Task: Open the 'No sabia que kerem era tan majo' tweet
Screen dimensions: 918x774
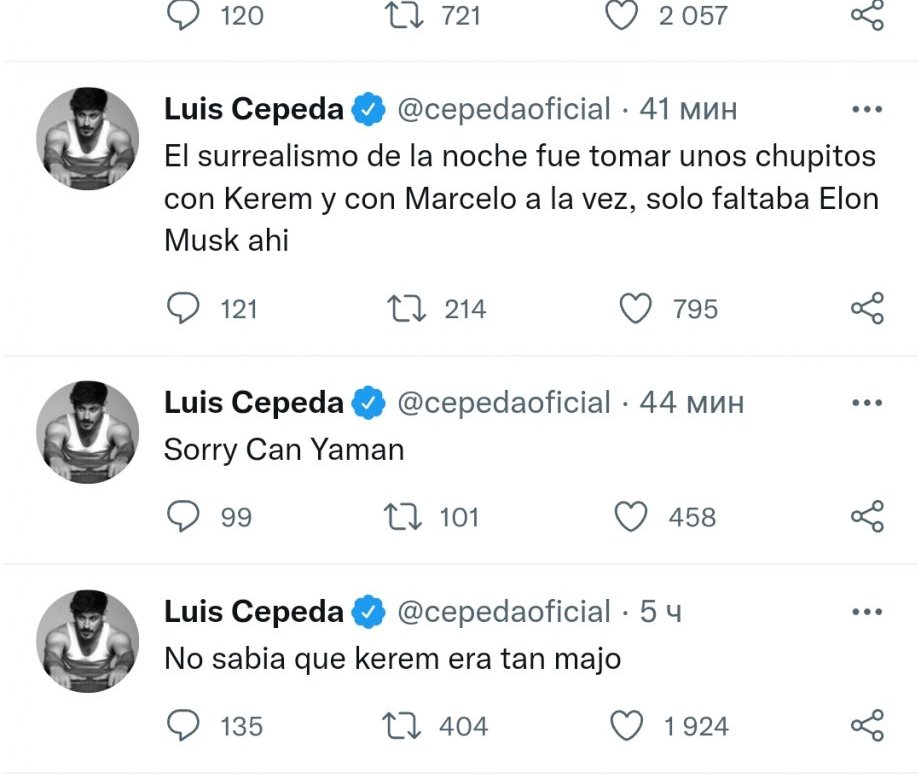Action: (x=392, y=659)
